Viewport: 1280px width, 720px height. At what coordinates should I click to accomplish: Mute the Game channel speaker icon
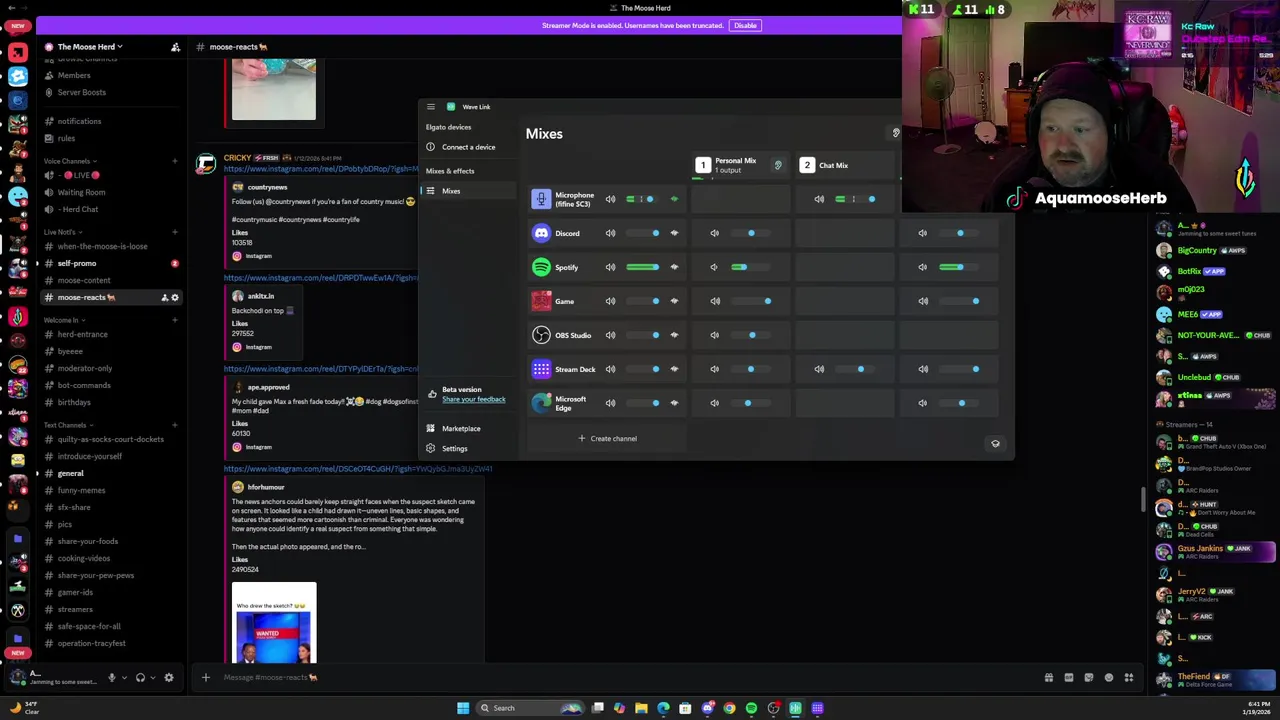(x=610, y=301)
